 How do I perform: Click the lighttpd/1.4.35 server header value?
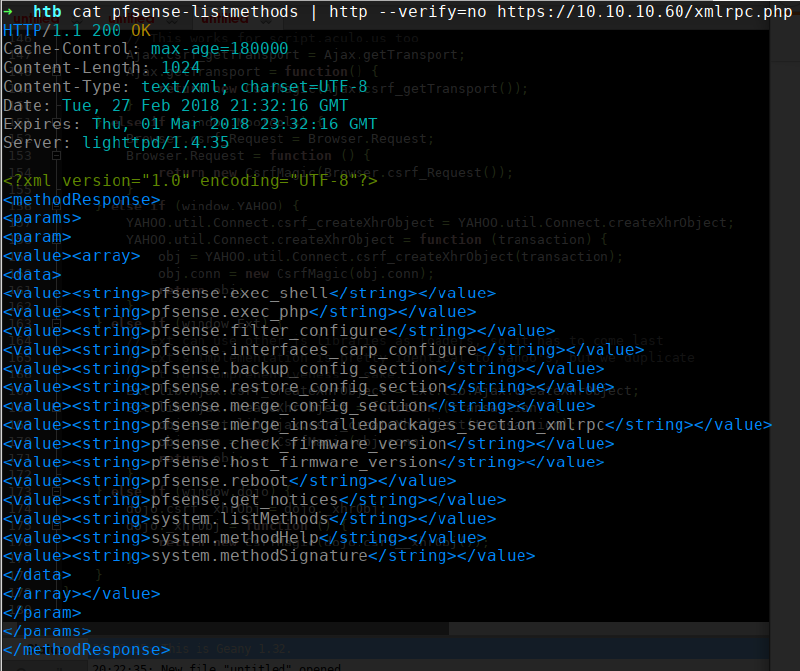(x=156, y=142)
